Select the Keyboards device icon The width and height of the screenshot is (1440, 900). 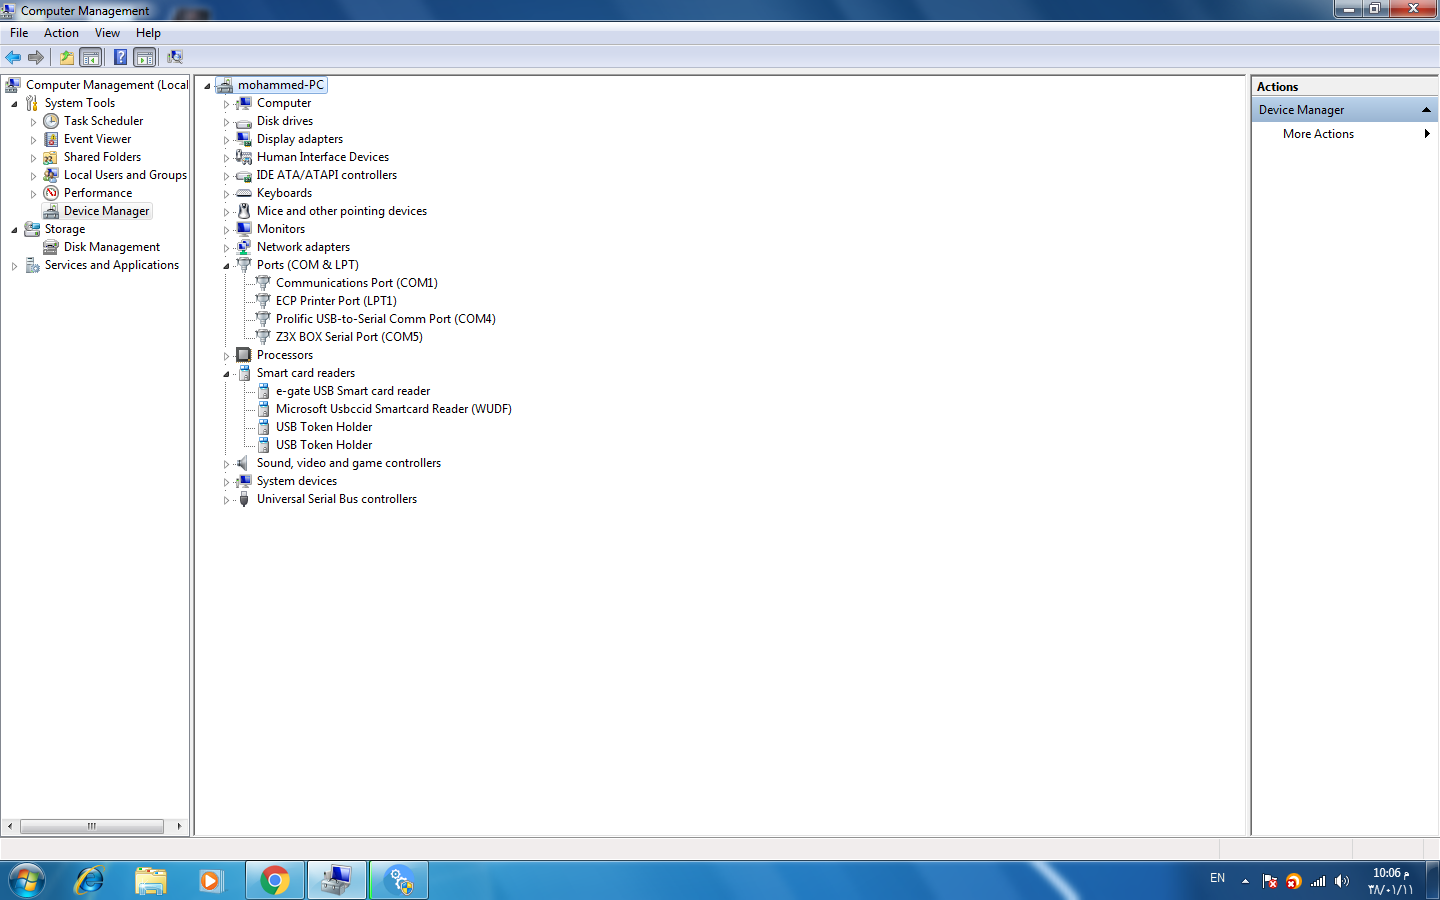244,193
